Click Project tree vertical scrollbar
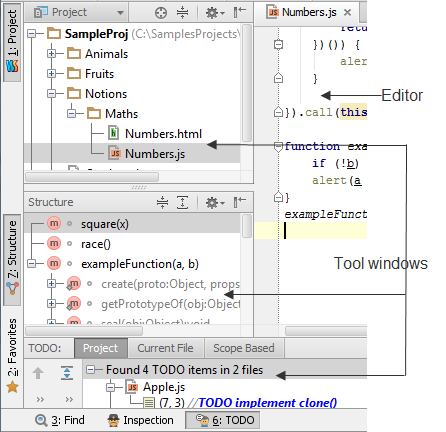The image size is (446, 432). click(247, 83)
